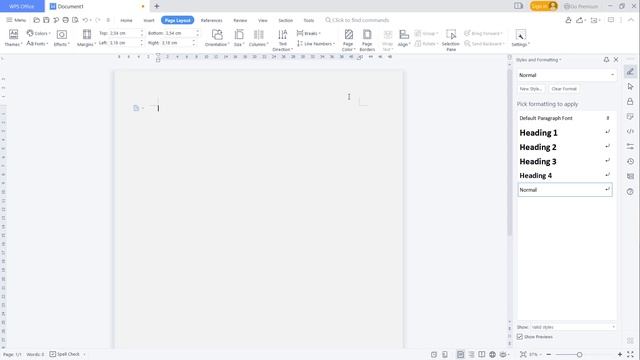Switch to the References tab
This screenshot has height=360, width=640.
click(x=211, y=20)
